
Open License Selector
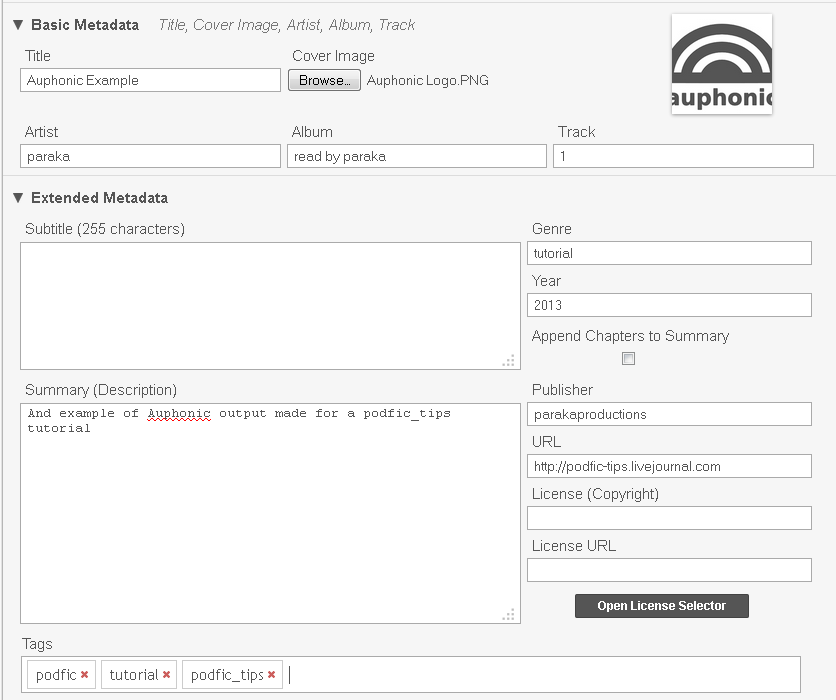661,606
